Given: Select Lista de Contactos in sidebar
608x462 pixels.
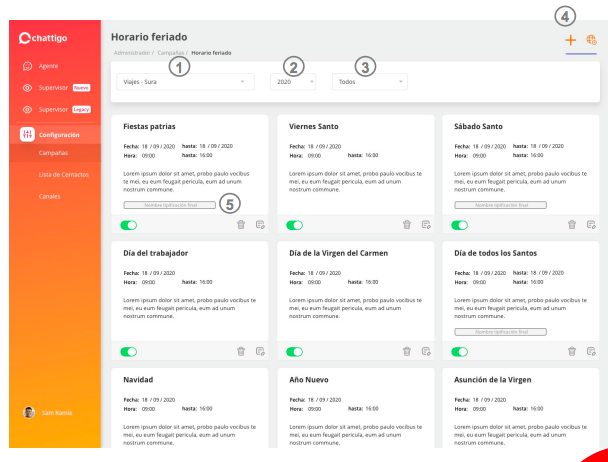Looking at the screenshot, I should [62, 174].
